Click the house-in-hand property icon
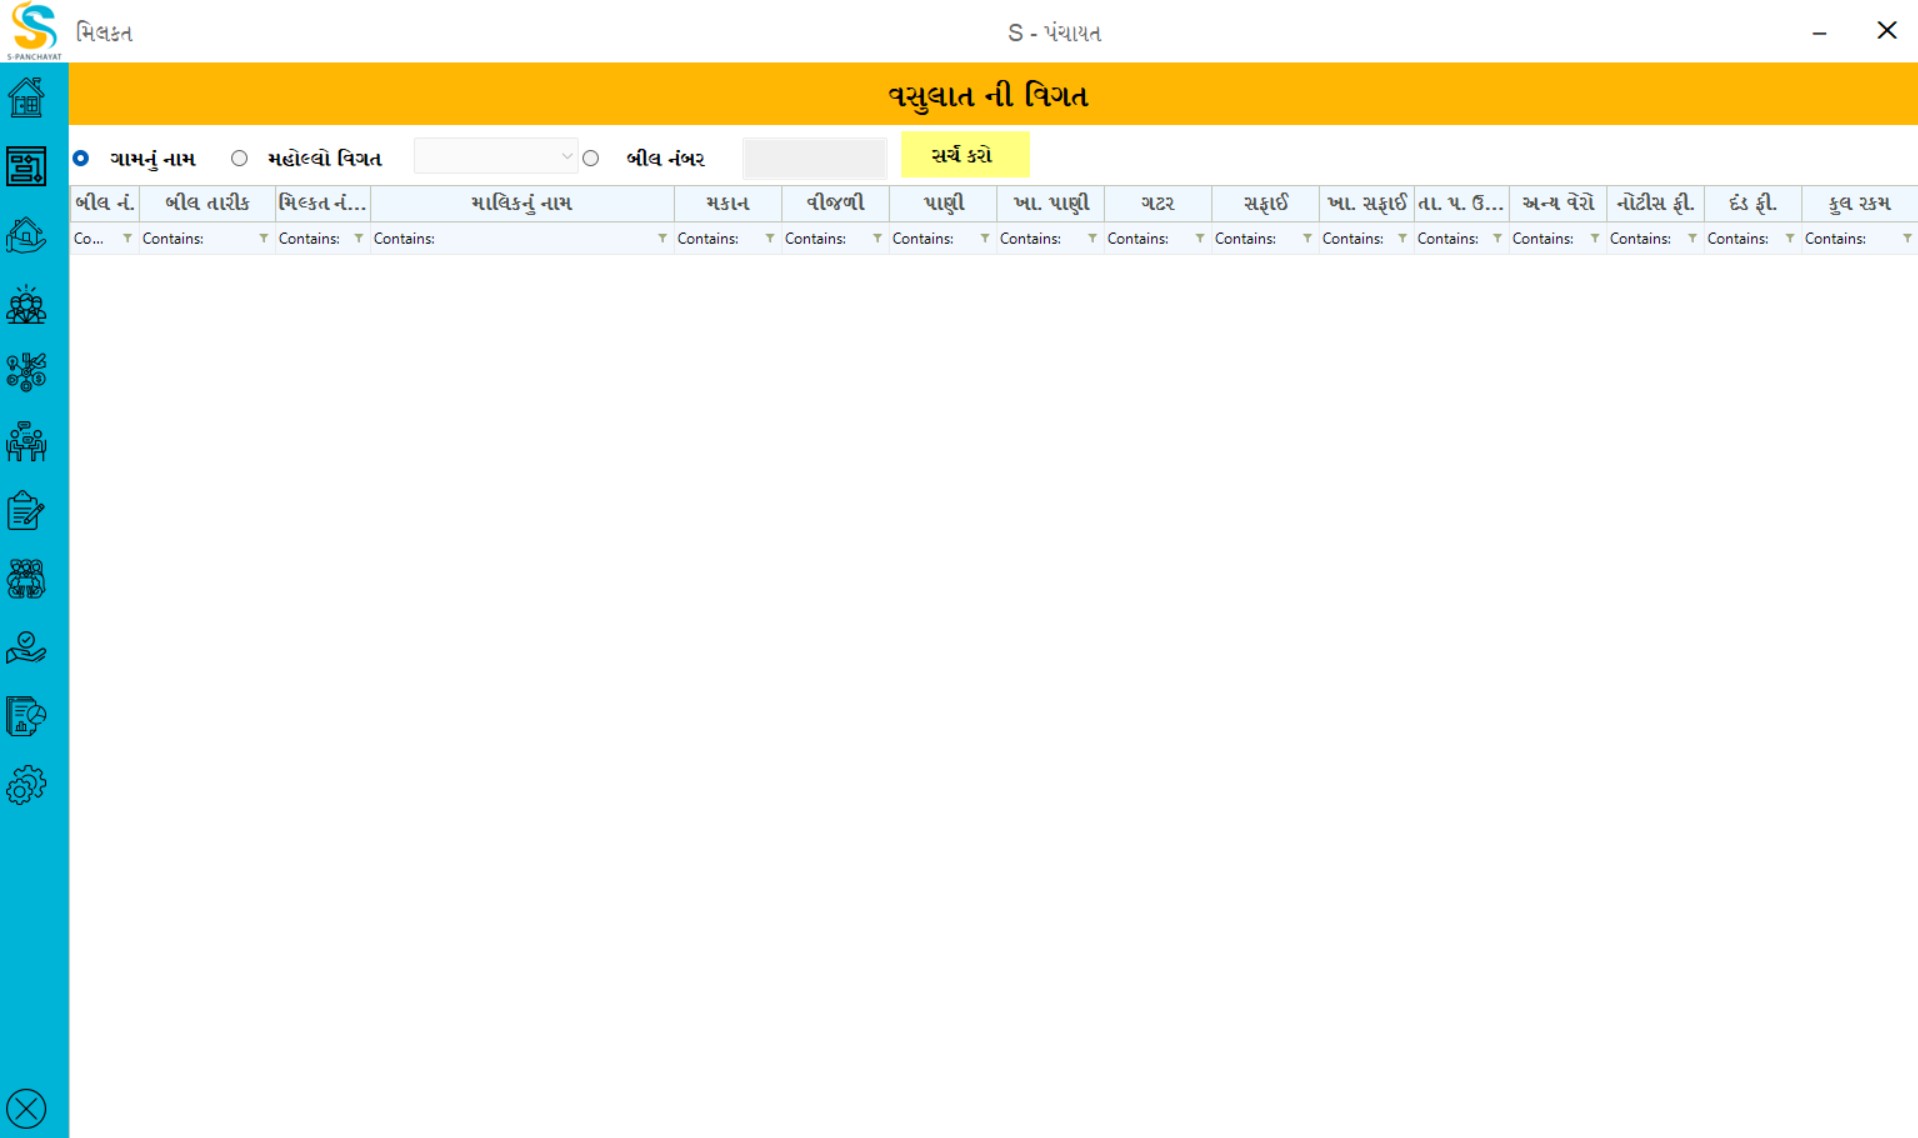The image size is (1918, 1138). coord(26,236)
